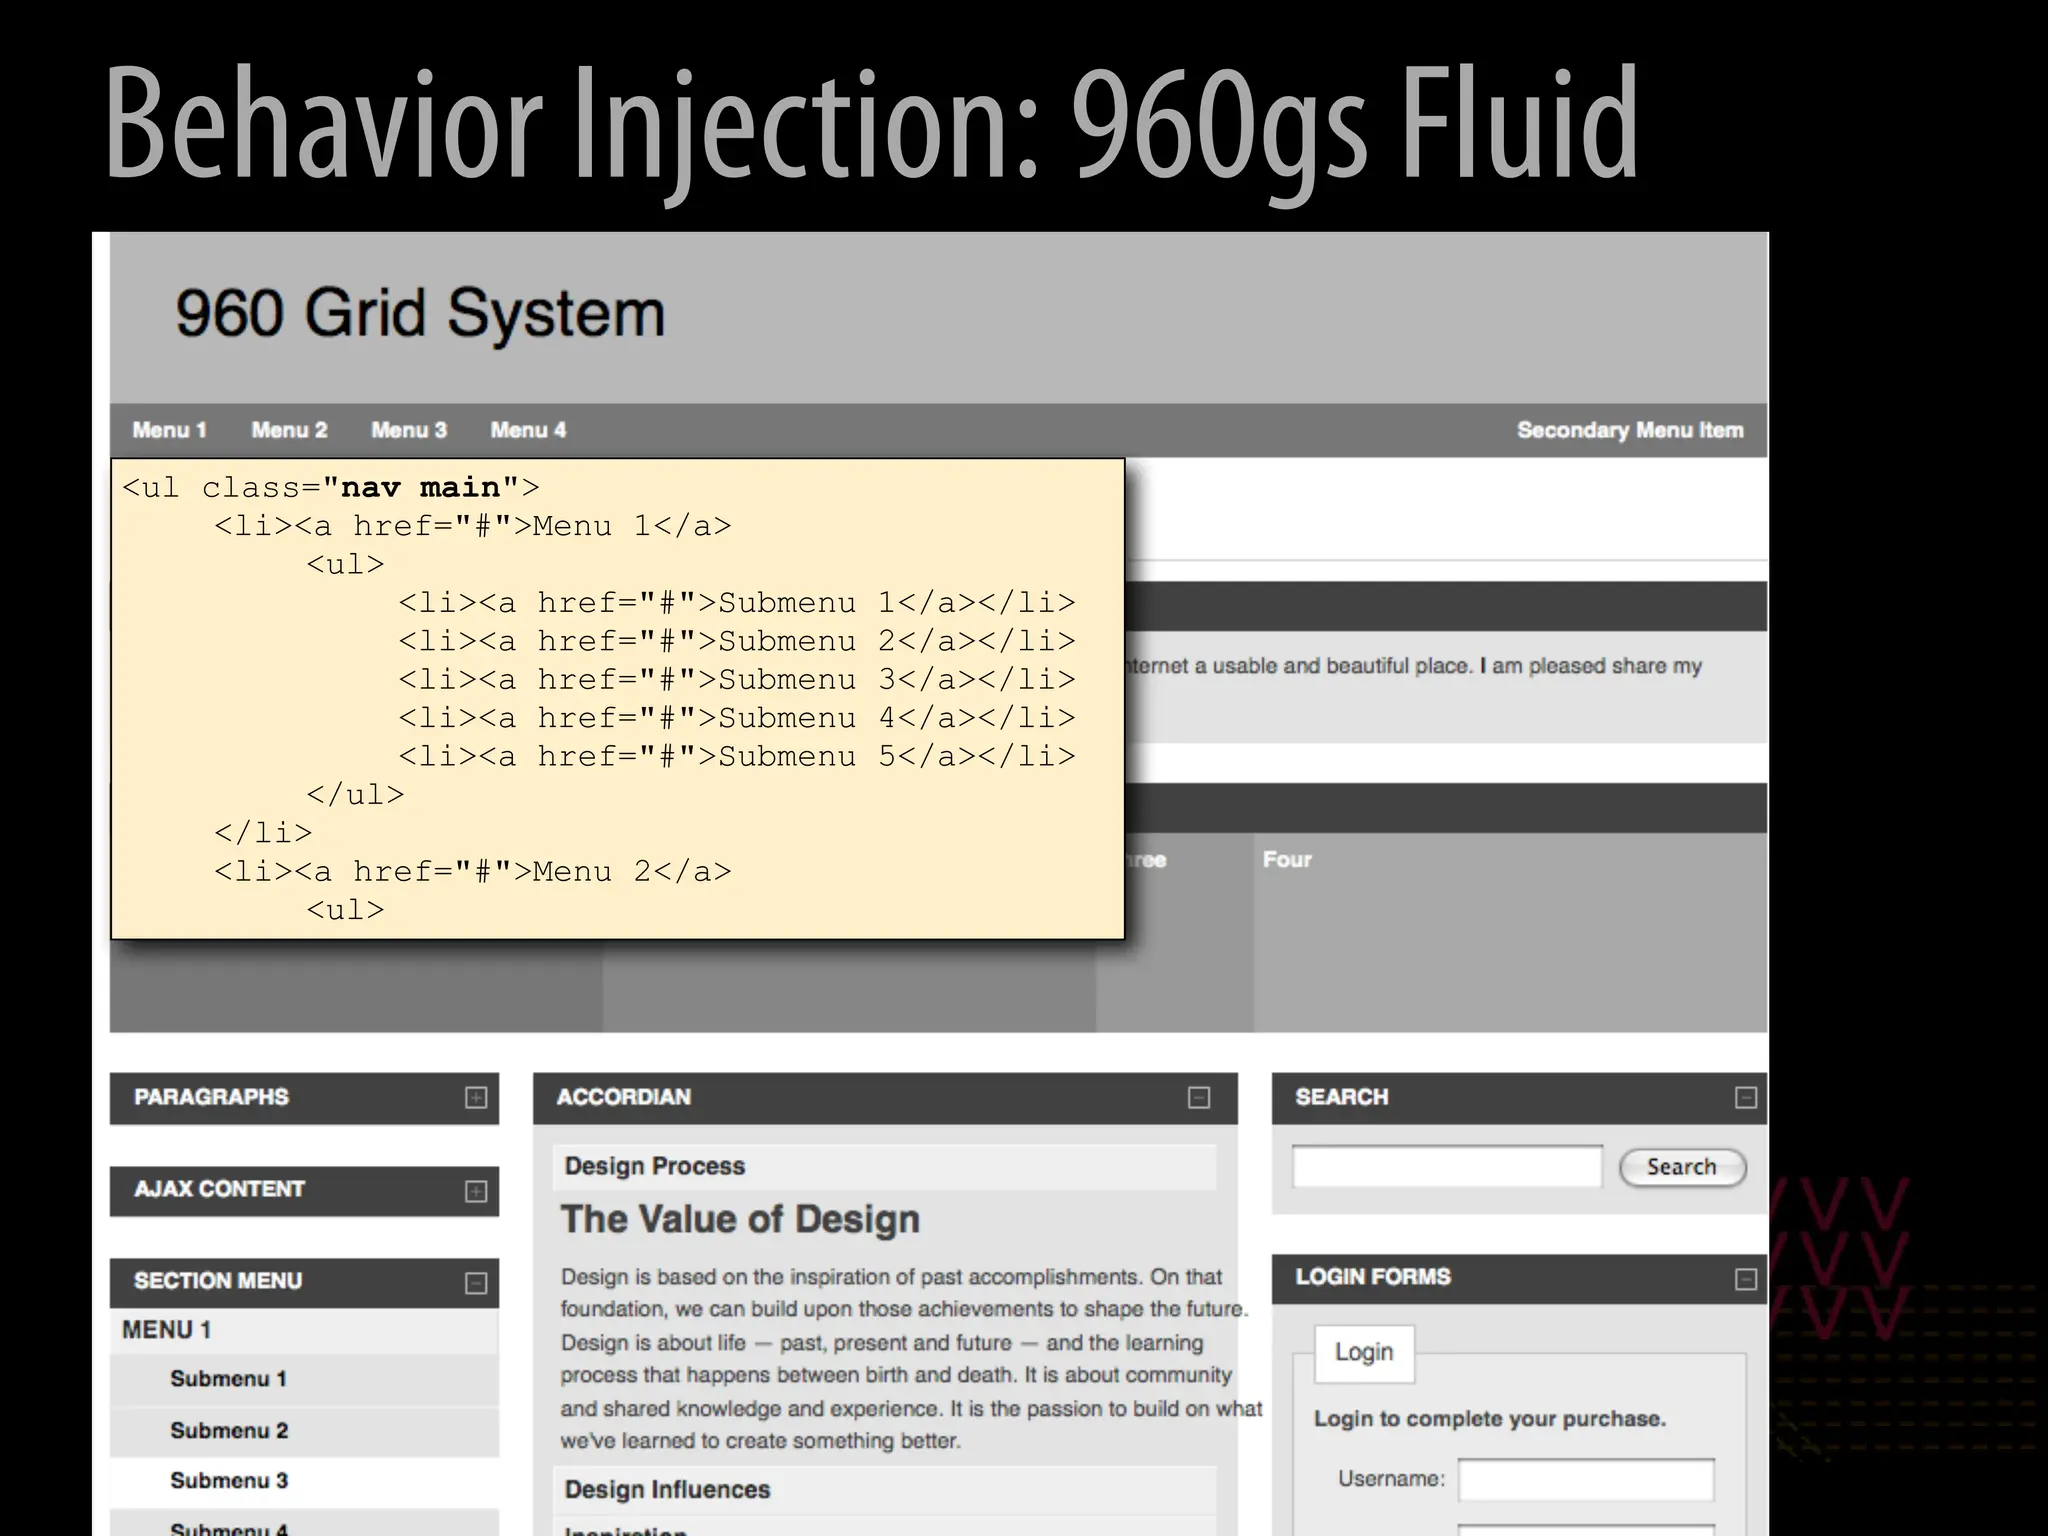This screenshot has height=1536, width=2048.
Task: Collapse the Section Menu panel toggle icon
Action: pos(476,1283)
